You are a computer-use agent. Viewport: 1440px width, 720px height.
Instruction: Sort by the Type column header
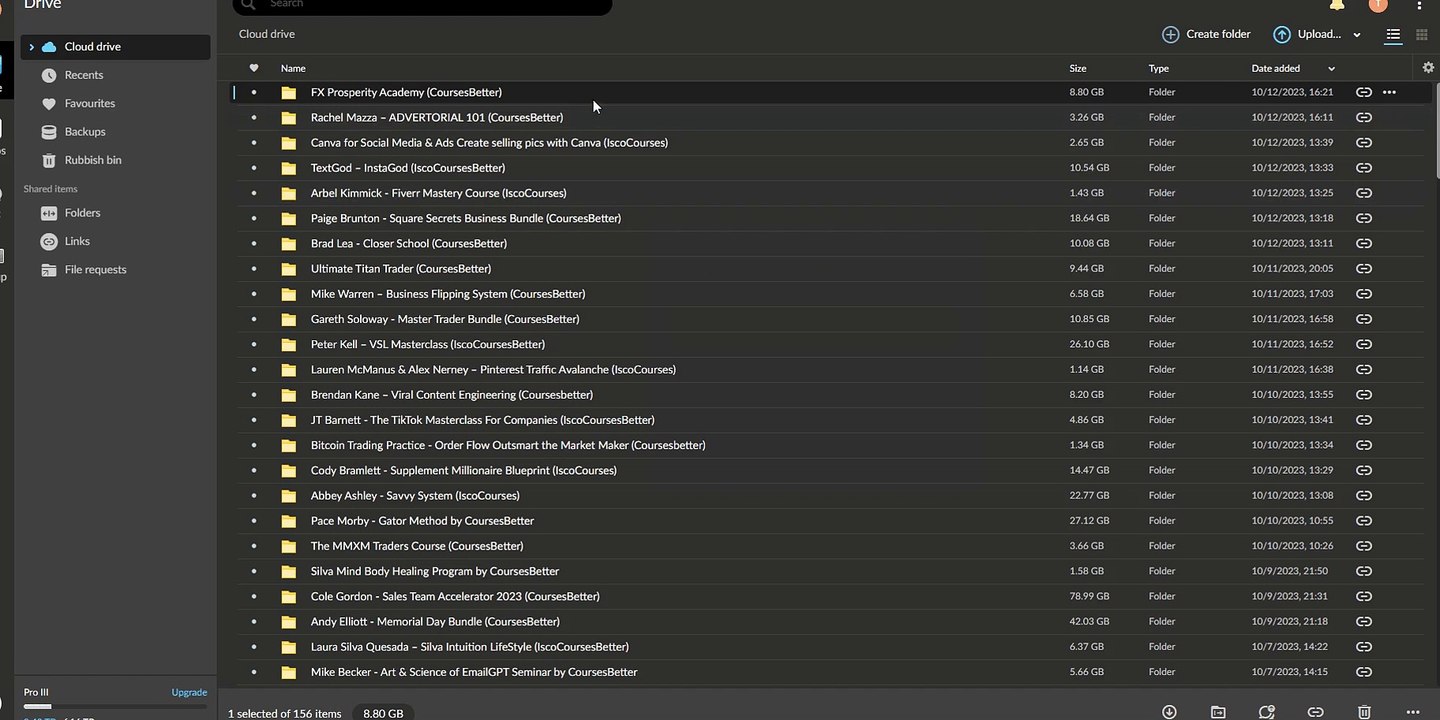(1159, 68)
